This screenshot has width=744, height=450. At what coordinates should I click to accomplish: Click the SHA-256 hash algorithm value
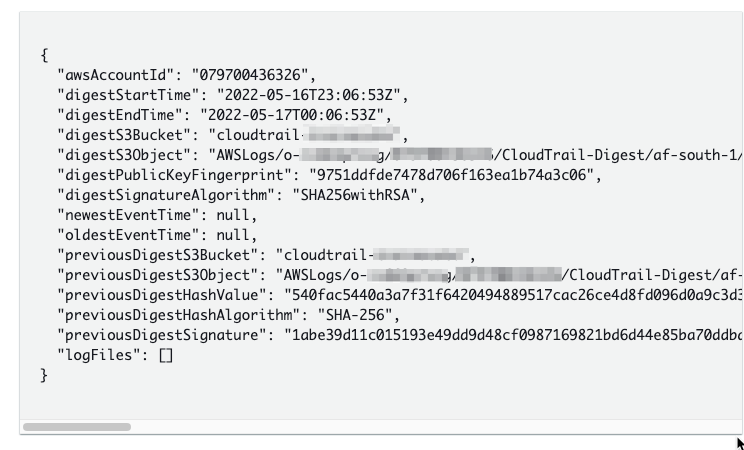click(355, 315)
